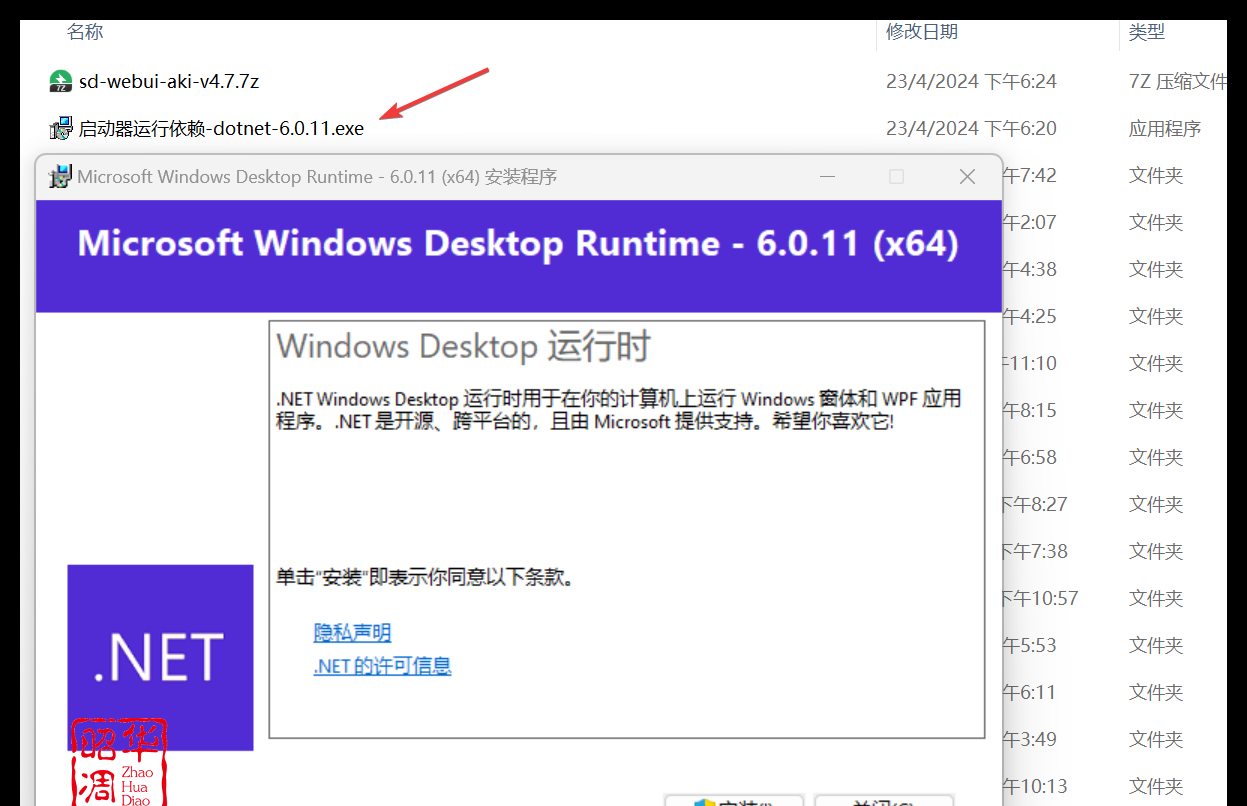Click the 7Z 压缩文件 type cell
This screenshot has height=806, width=1247.
[1178, 81]
